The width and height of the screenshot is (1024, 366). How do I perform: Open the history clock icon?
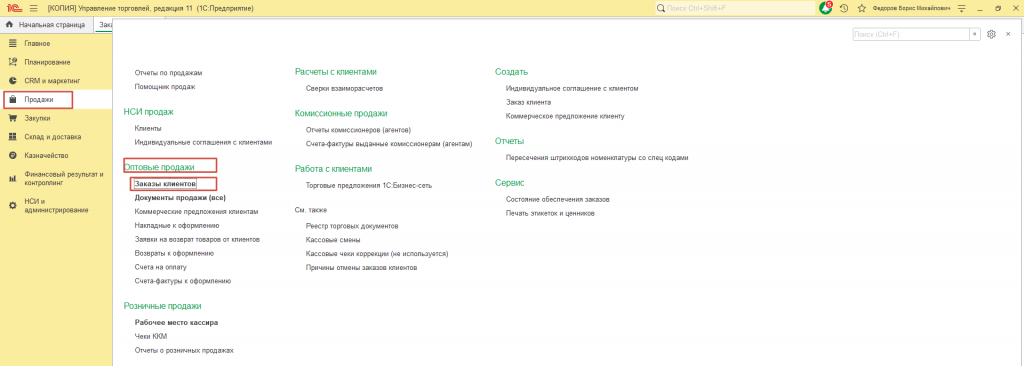click(844, 8)
